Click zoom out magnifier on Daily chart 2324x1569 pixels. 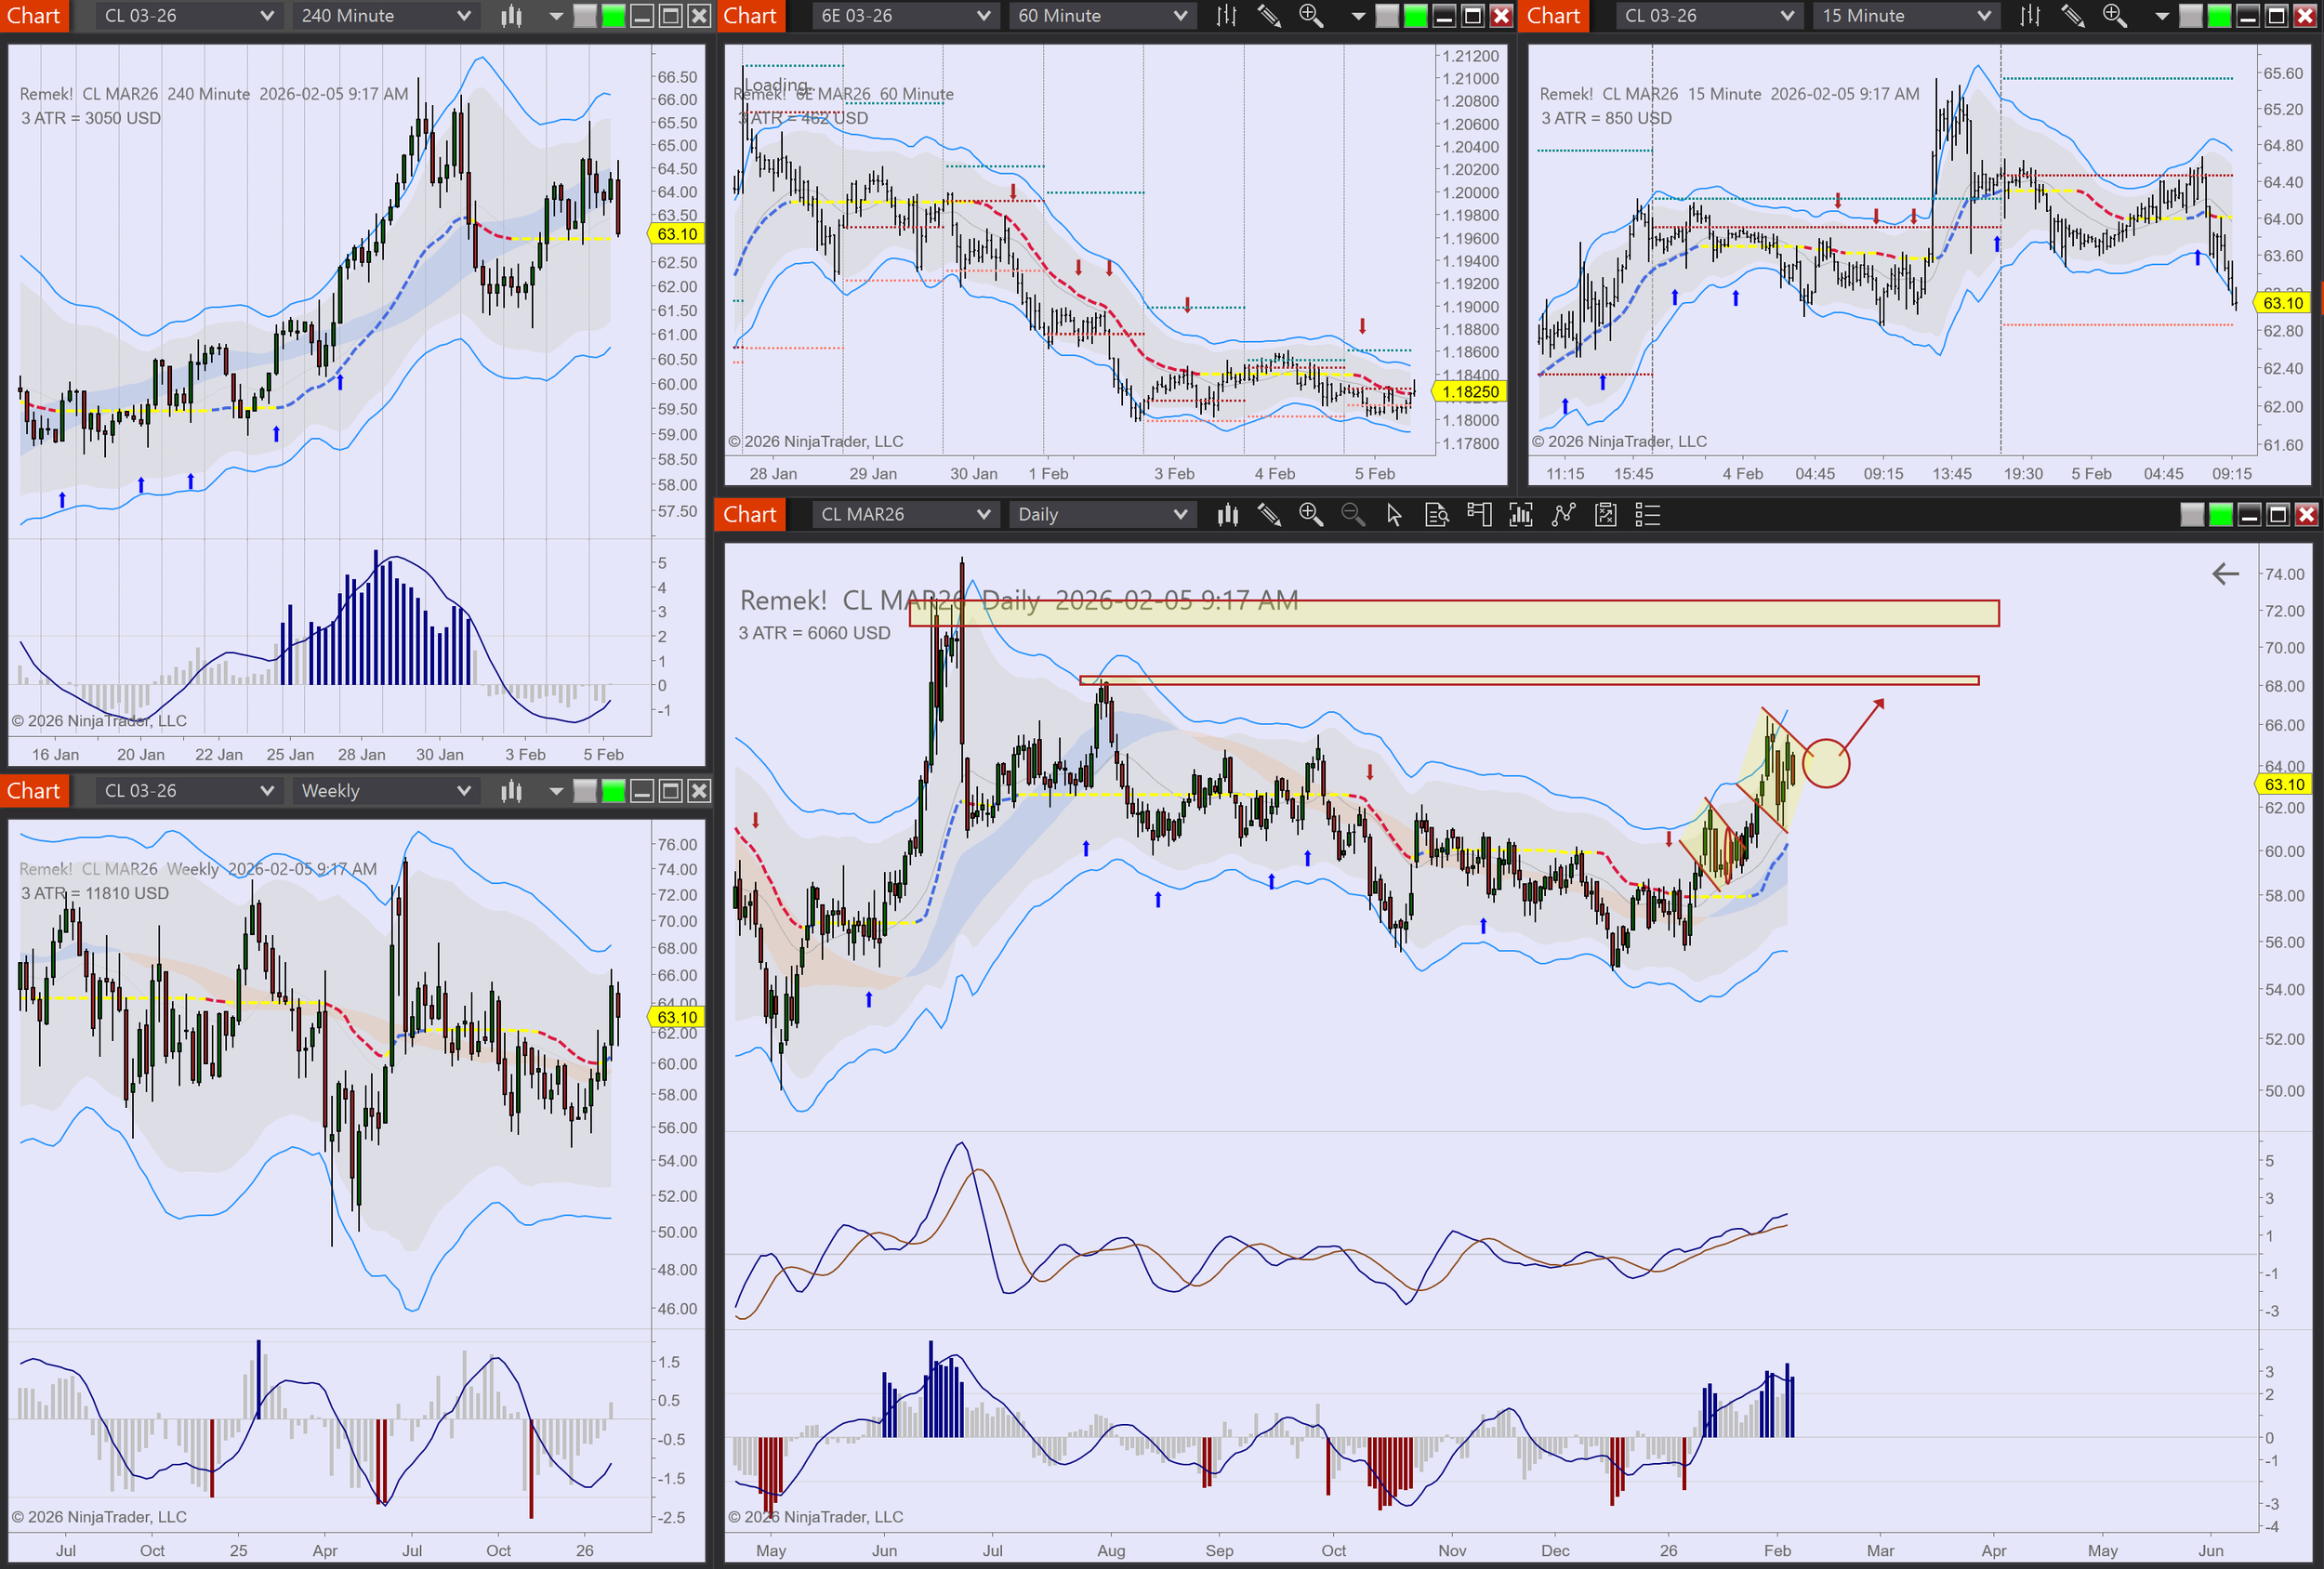coord(1352,515)
